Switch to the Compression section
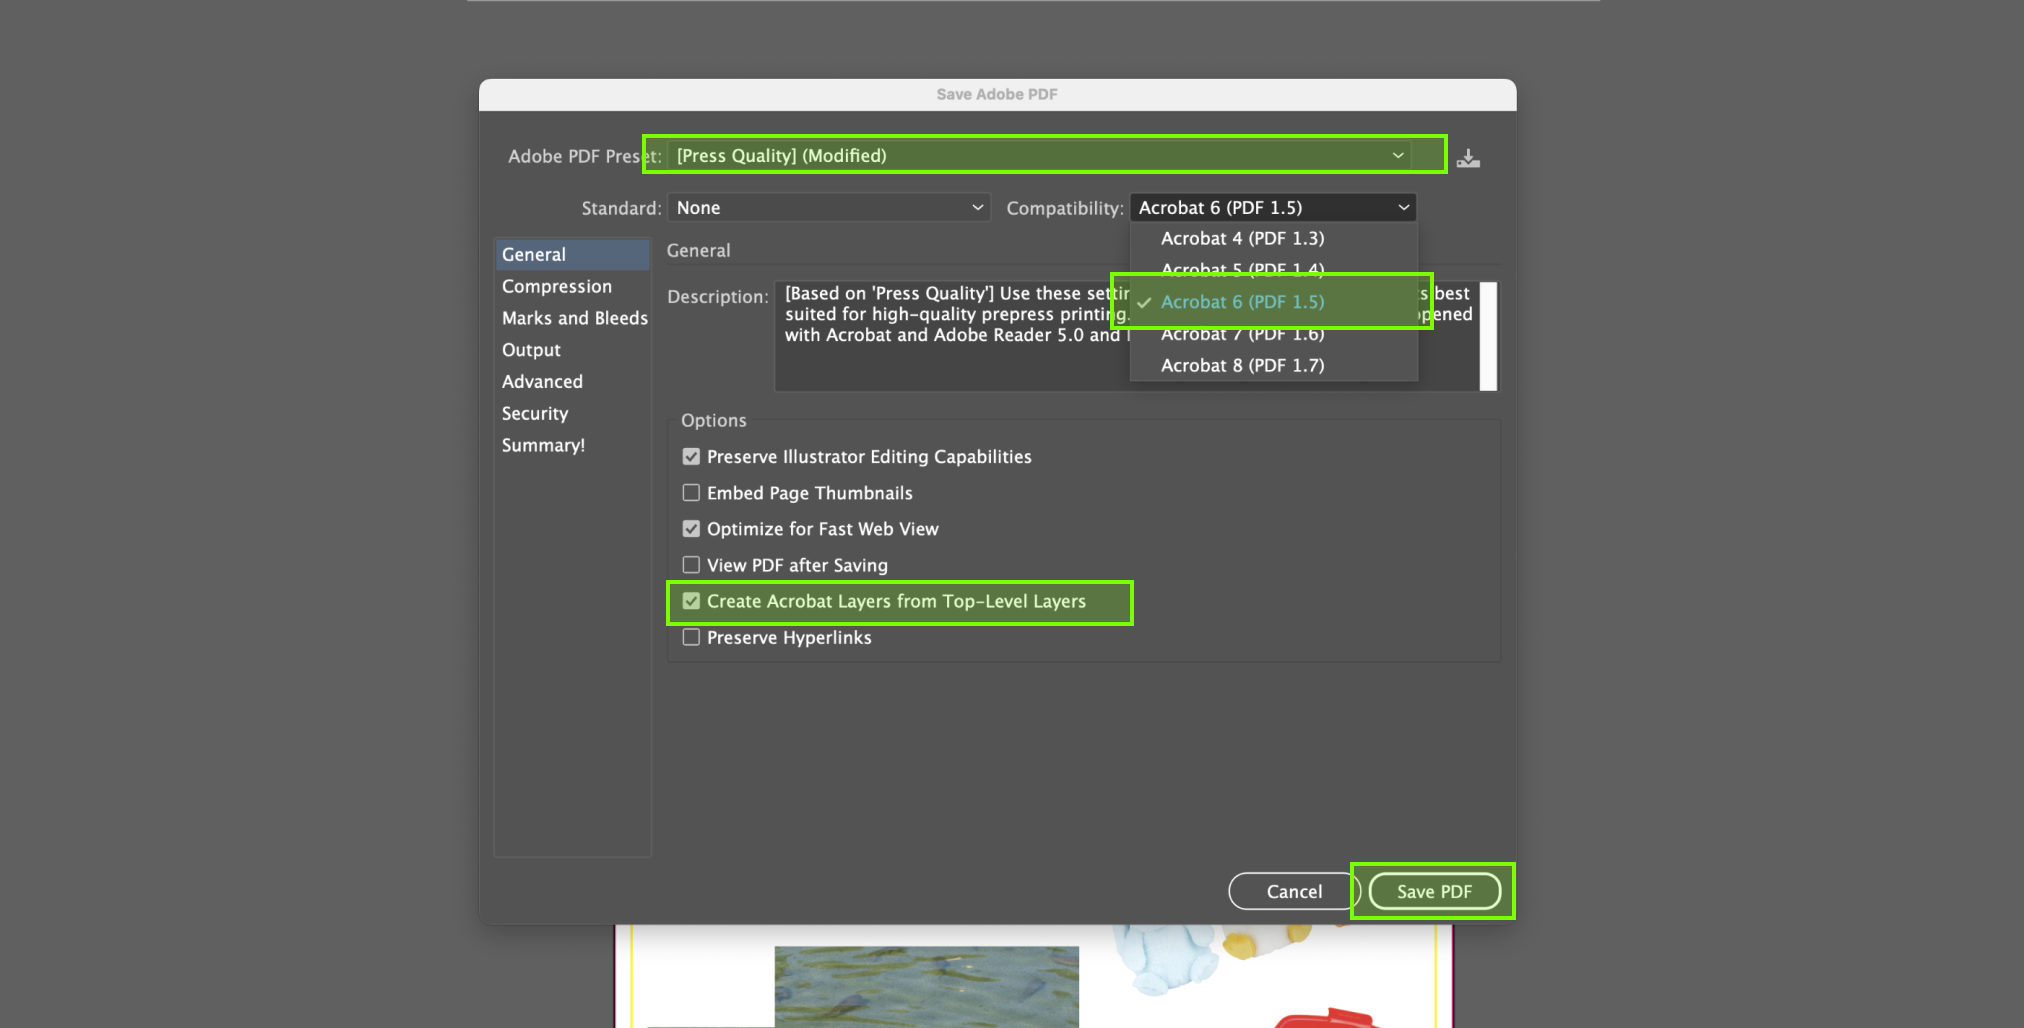The width and height of the screenshot is (2024, 1028). click(x=557, y=287)
